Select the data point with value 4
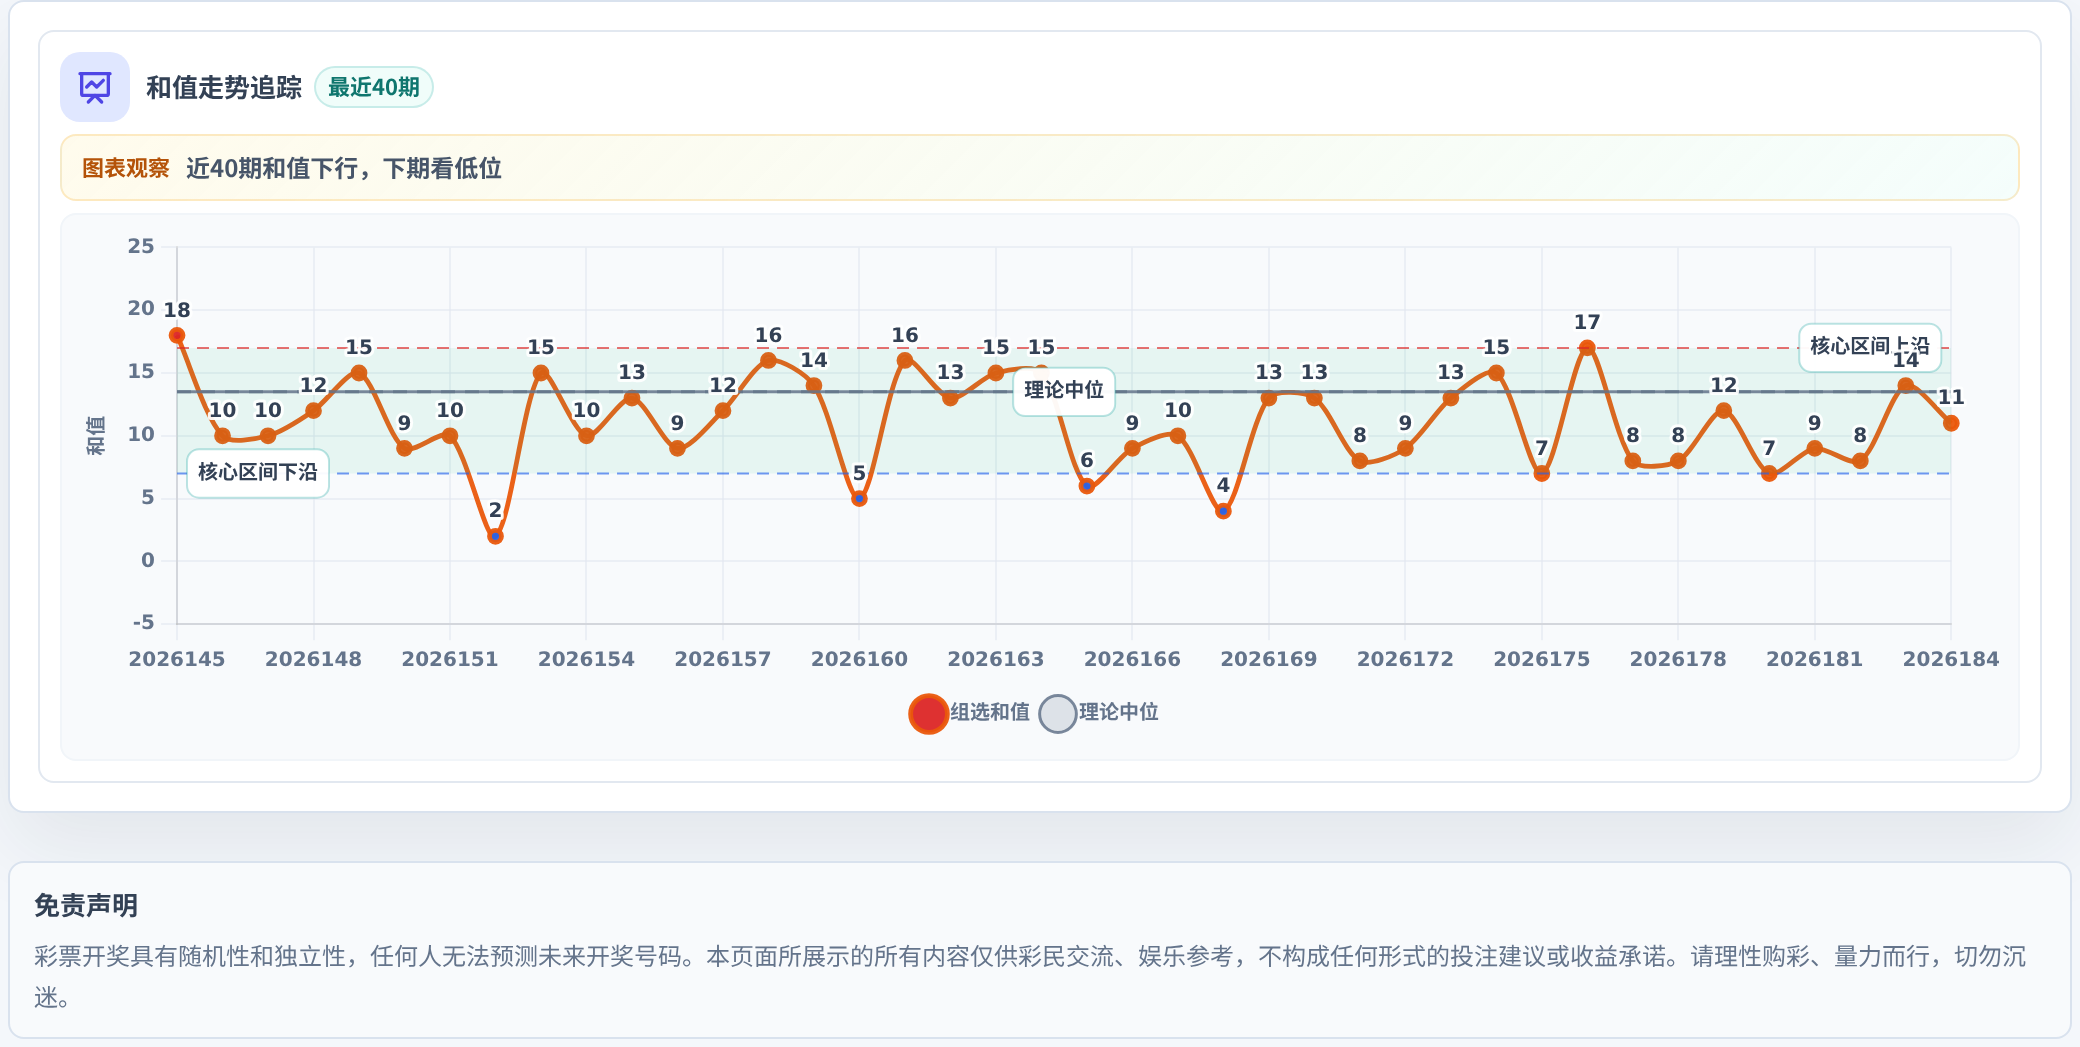 coord(1223,511)
